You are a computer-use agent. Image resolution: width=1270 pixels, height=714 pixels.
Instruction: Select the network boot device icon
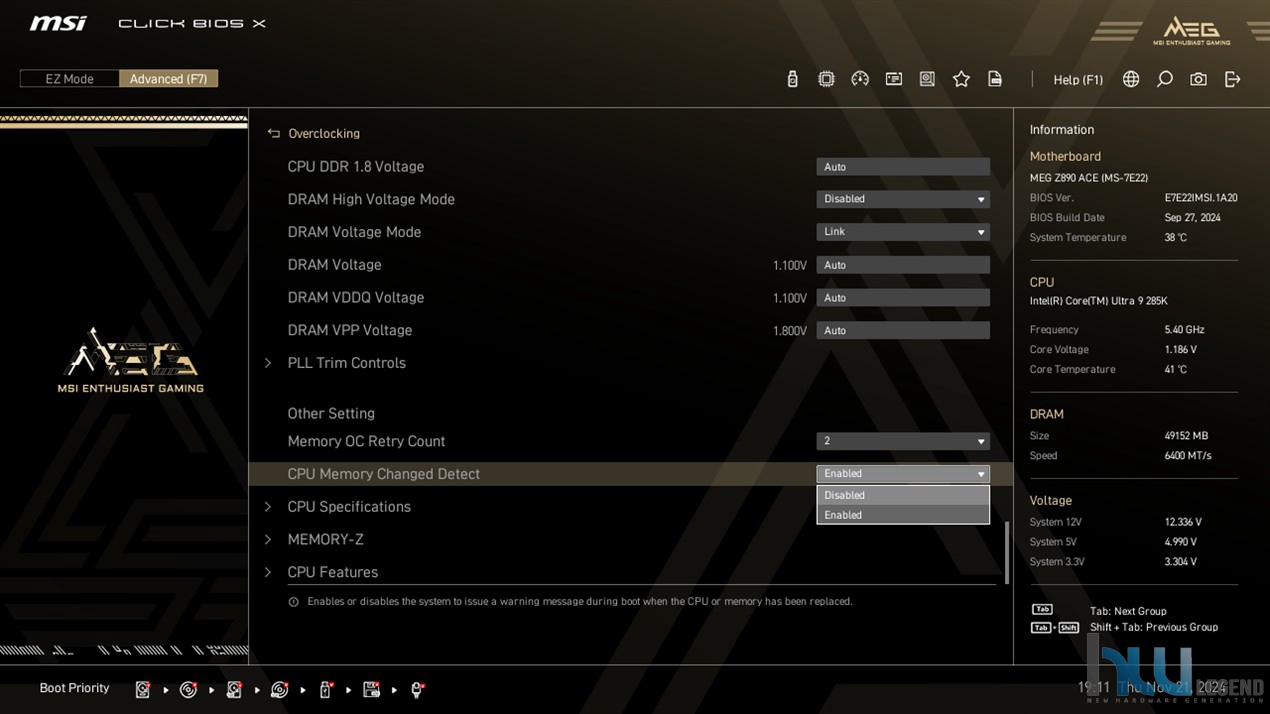click(x=417, y=689)
